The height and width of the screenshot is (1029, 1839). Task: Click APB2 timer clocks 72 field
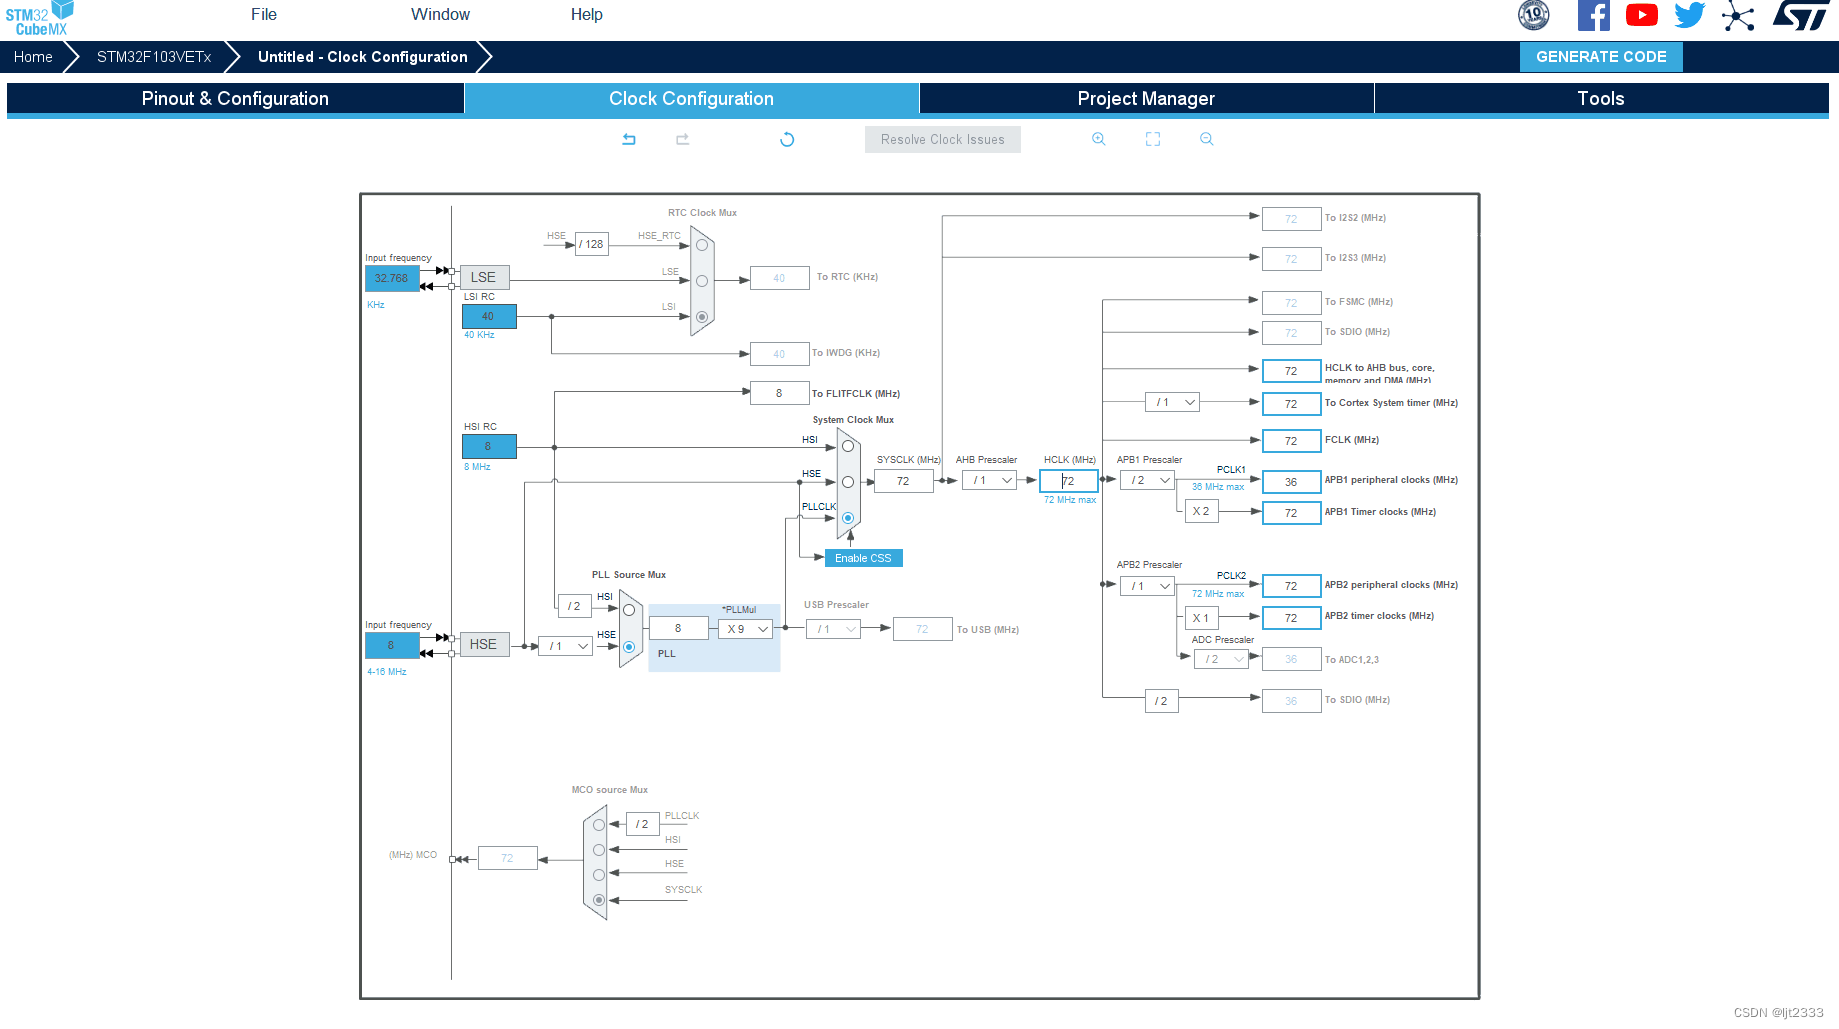click(1291, 618)
